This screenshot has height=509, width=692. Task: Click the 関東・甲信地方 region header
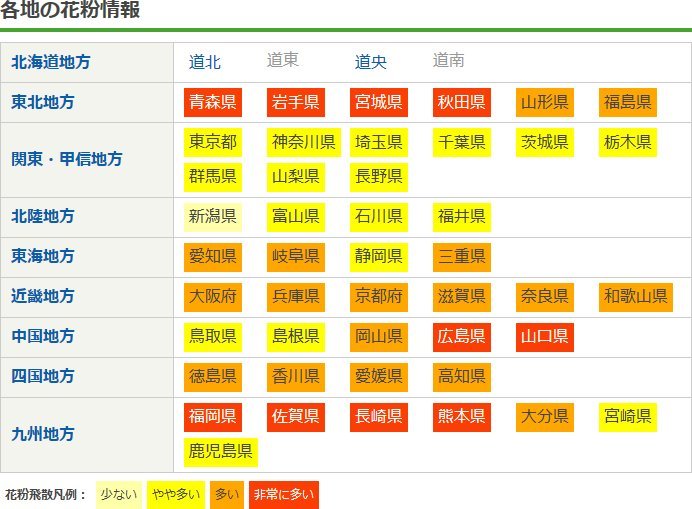67,159
